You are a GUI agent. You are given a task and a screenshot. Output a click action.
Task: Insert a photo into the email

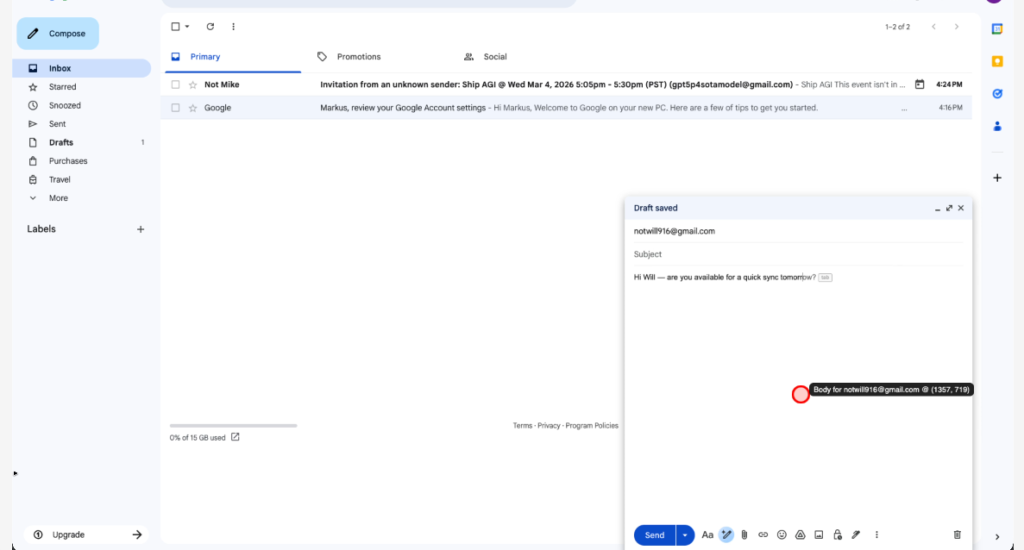coord(819,535)
